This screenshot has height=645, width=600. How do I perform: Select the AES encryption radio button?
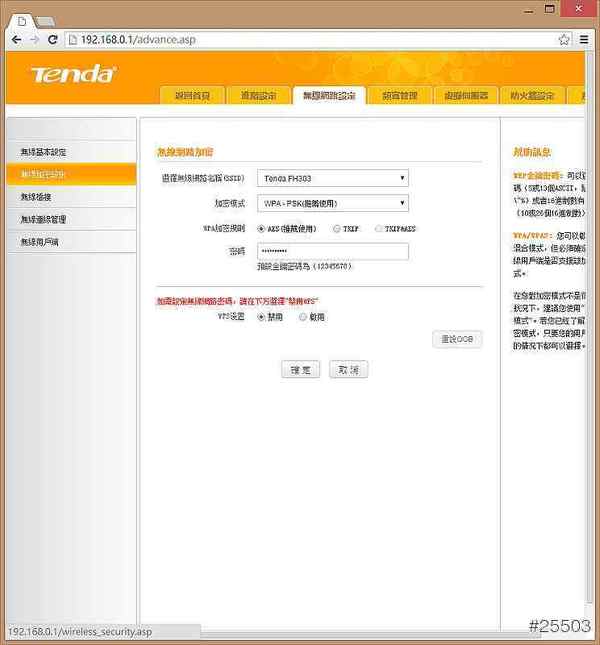261,229
